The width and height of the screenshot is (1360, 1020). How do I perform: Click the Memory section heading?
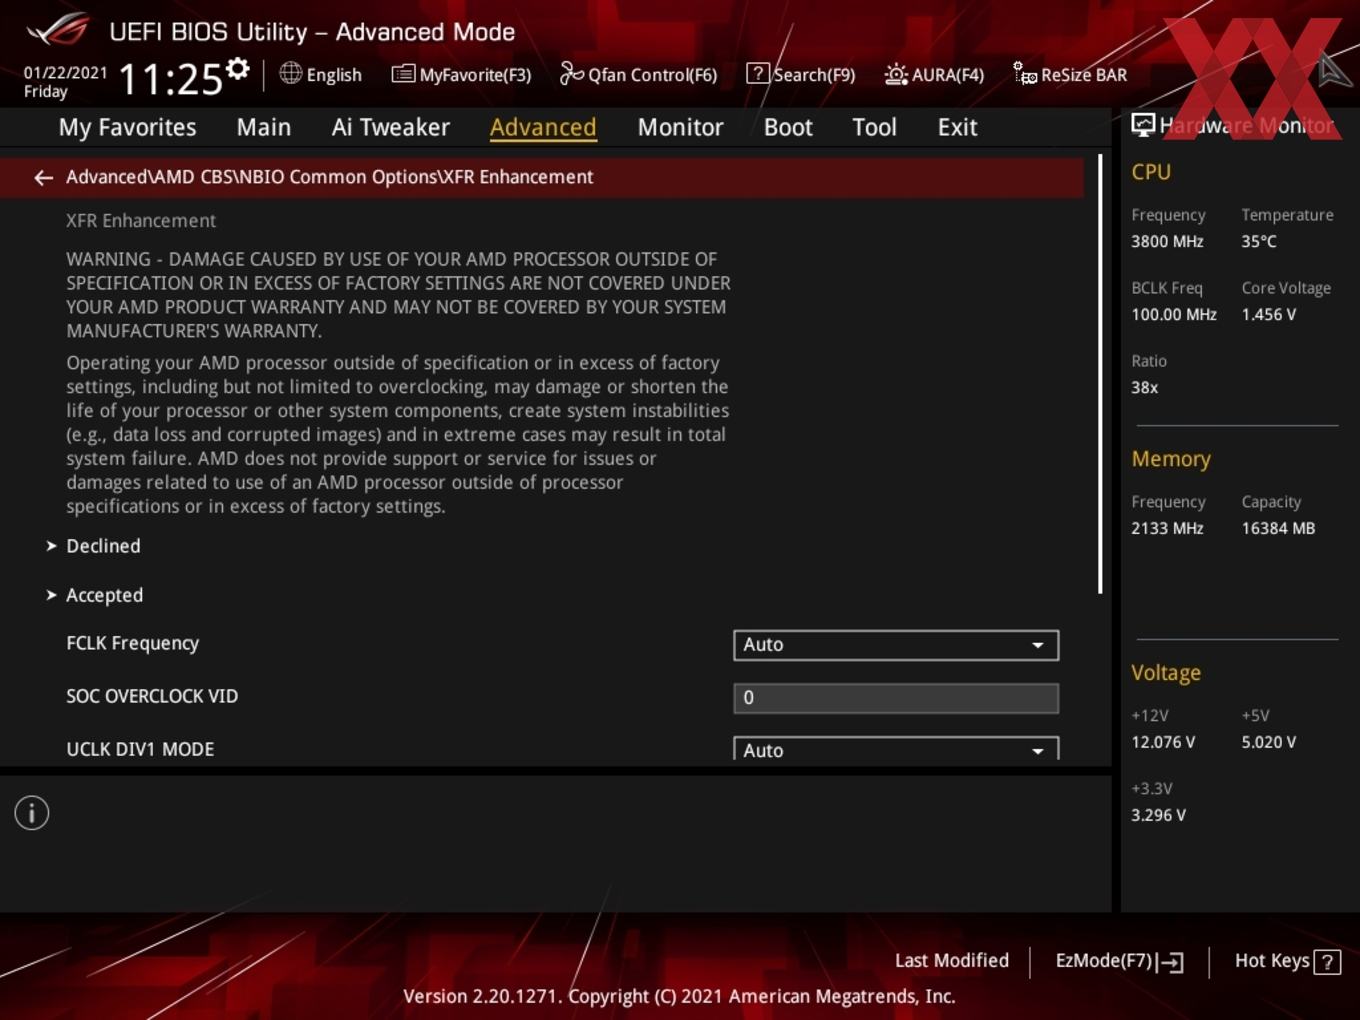(1171, 459)
